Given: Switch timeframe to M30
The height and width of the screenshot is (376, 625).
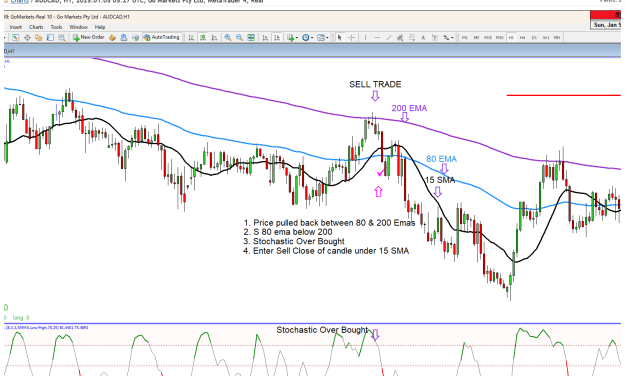Looking at the screenshot, I should pyautogui.click(x=499, y=37).
